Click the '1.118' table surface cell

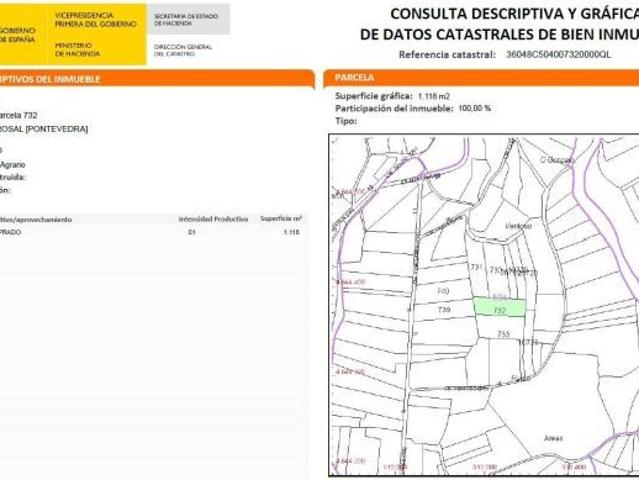291,232
